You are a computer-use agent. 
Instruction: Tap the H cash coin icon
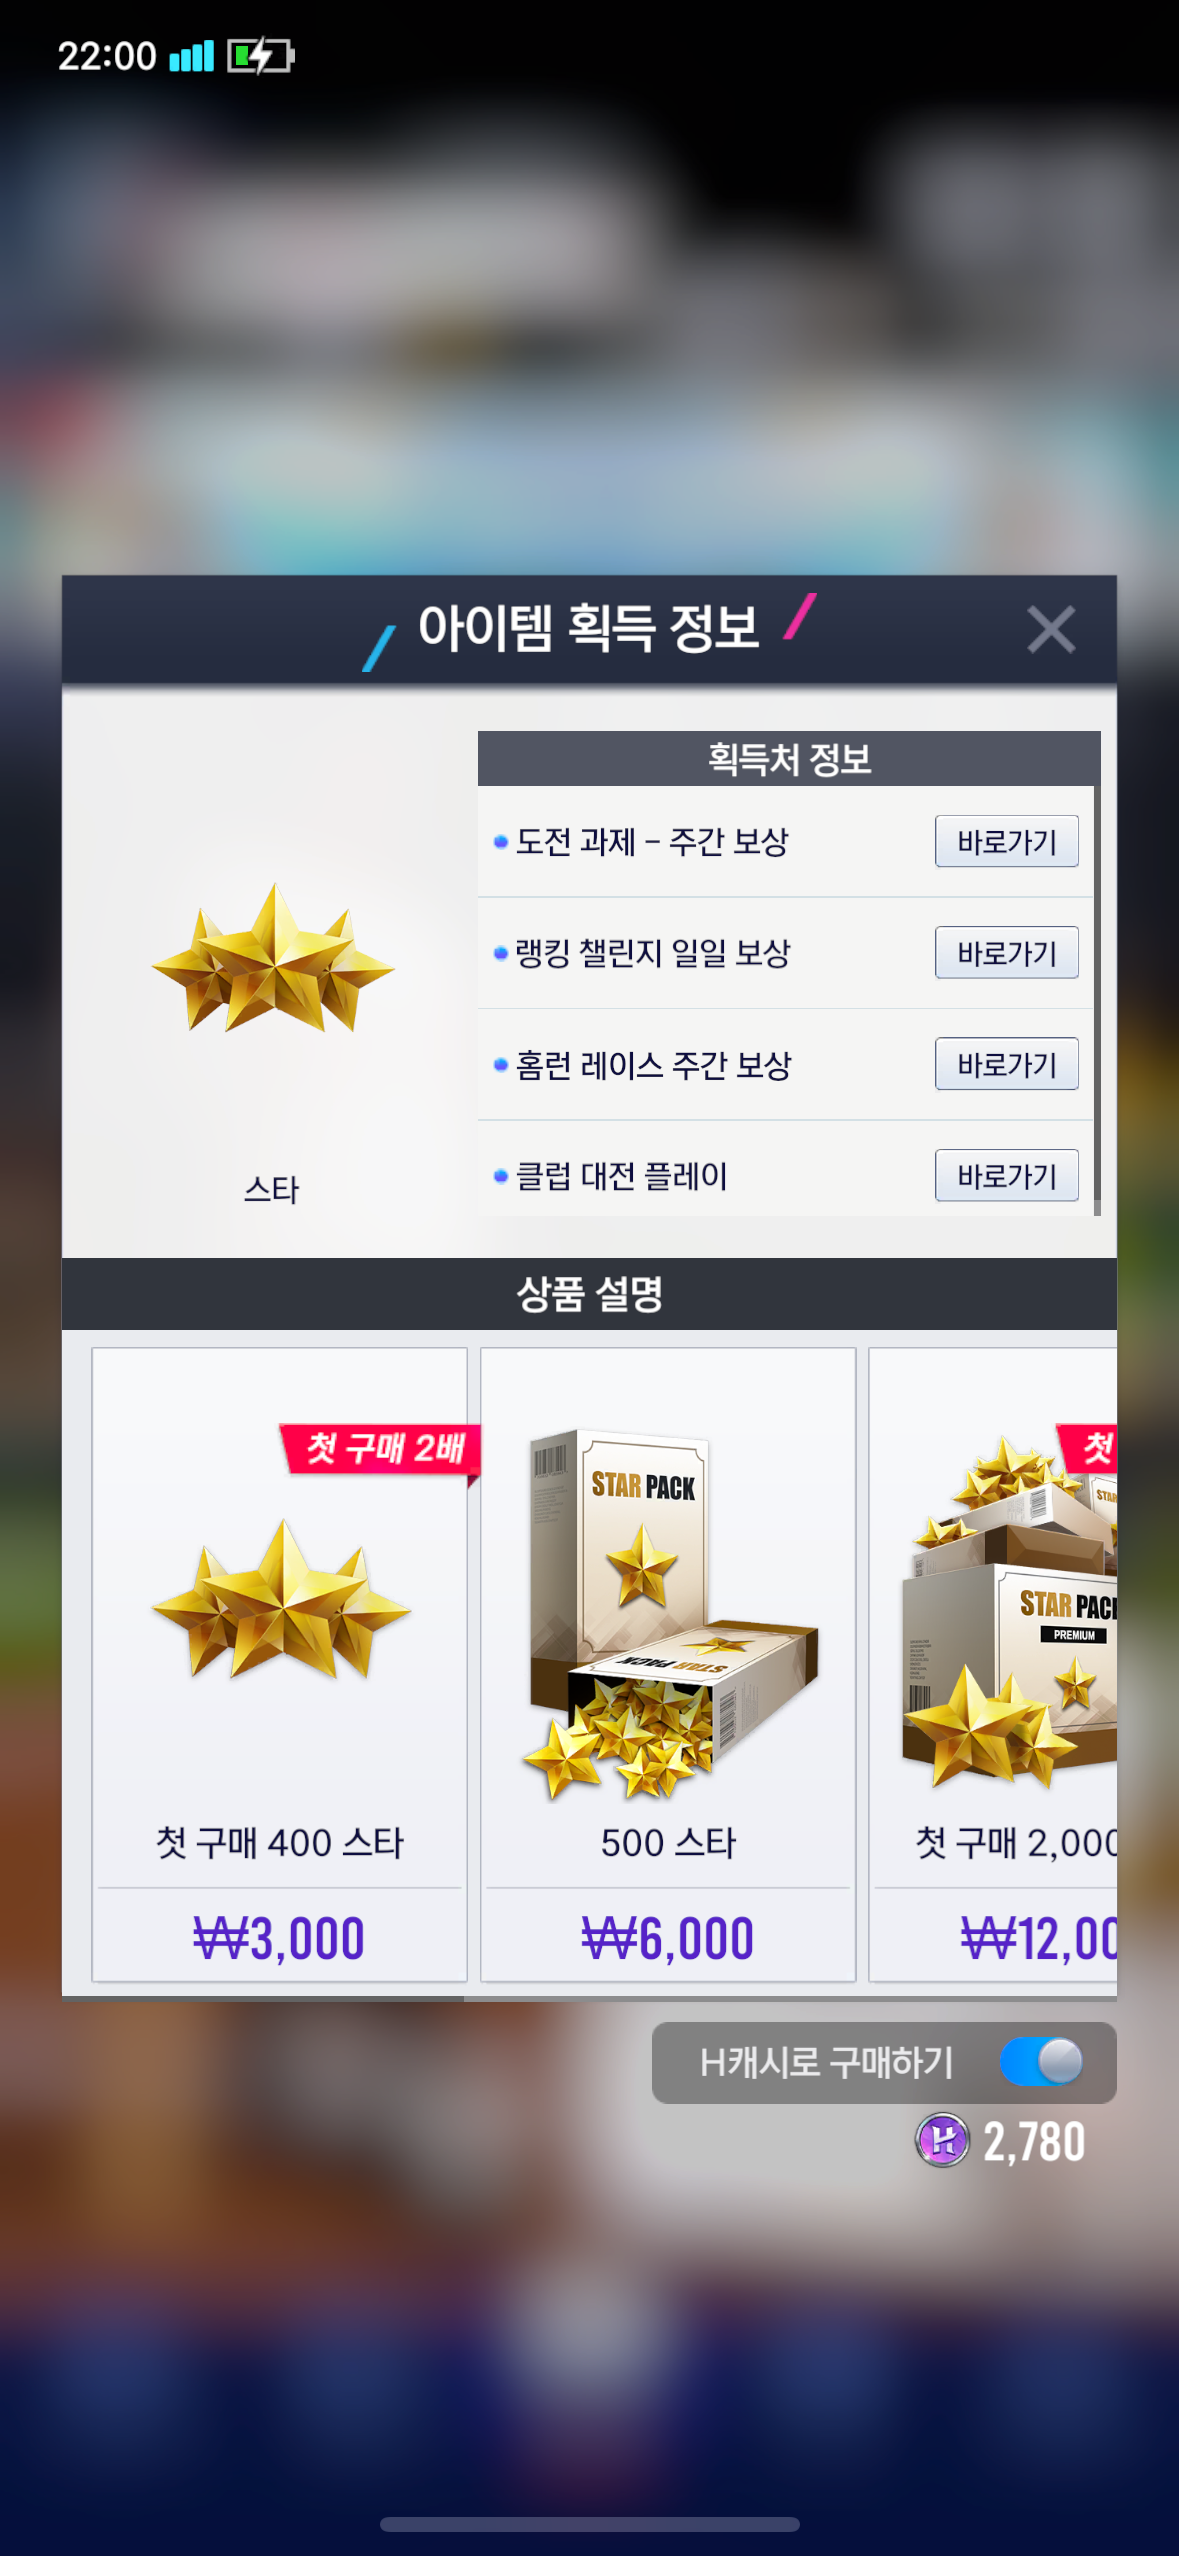[942, 2141]
